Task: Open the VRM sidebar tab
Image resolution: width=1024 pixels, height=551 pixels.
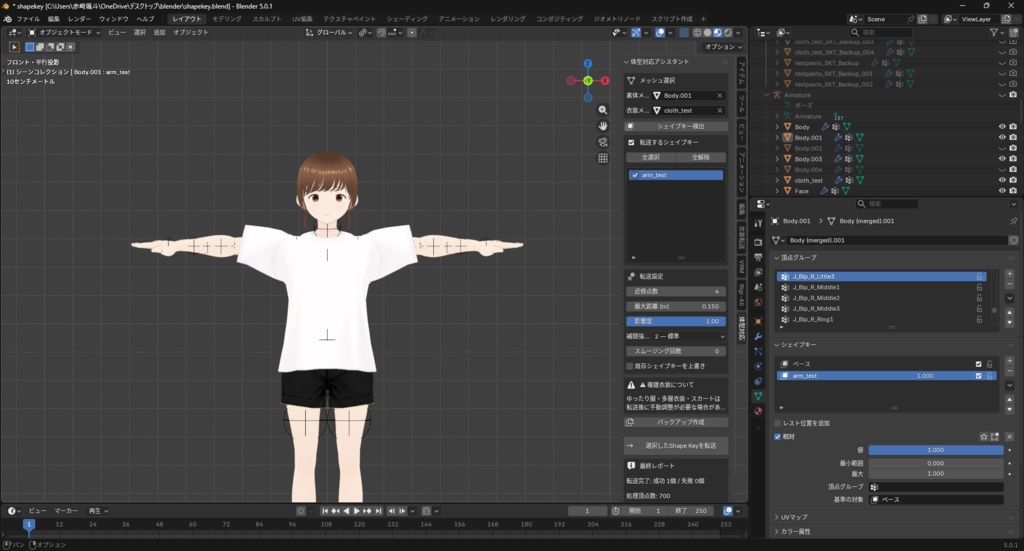Action: click(x=742, y=266)
